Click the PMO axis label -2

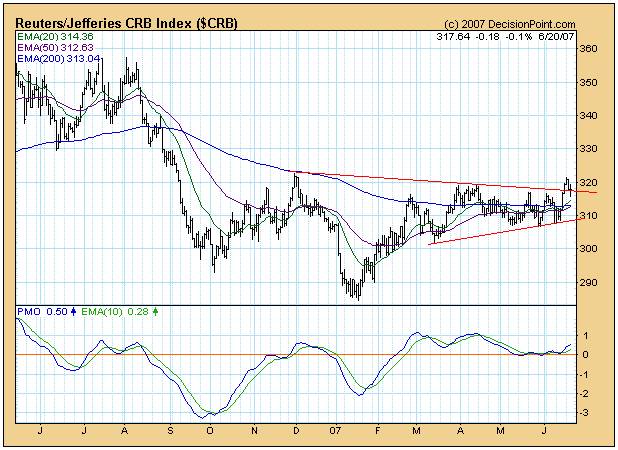click(x=584, y=394)
